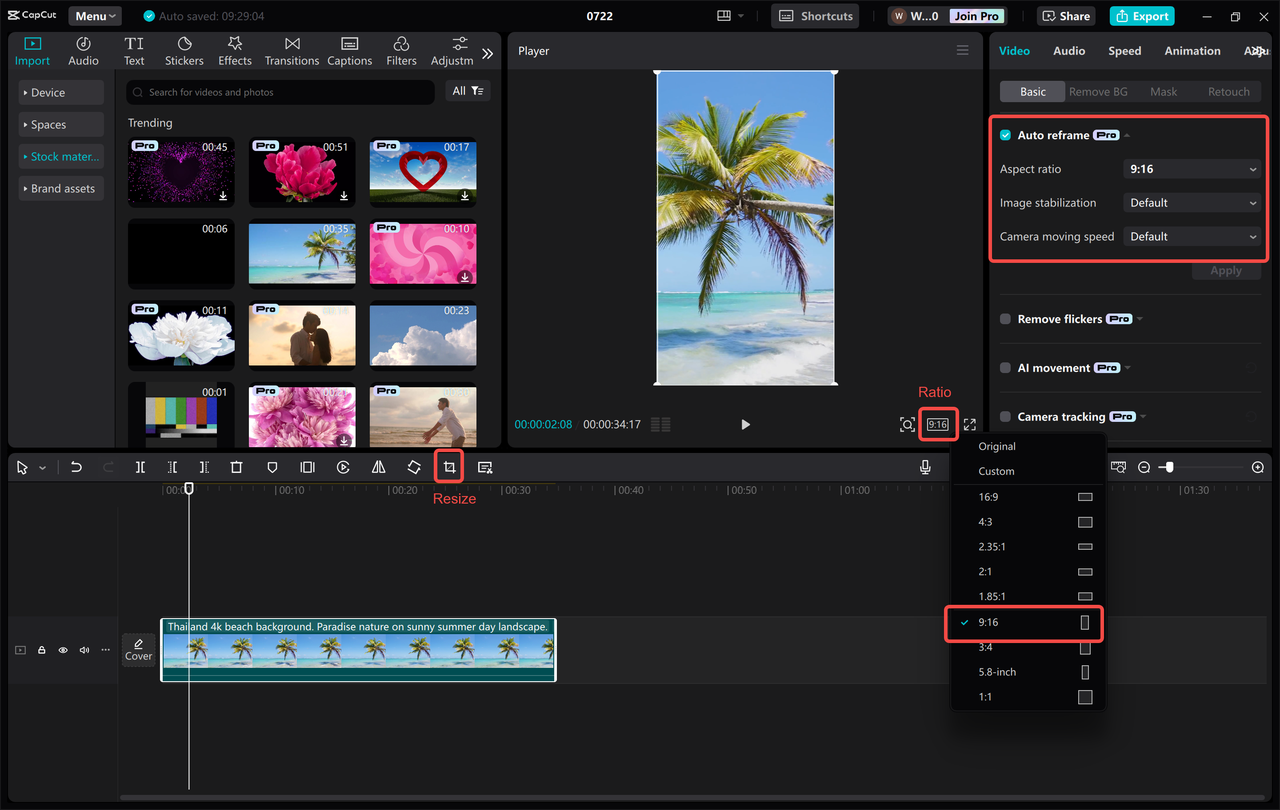The image size is (1280, 810).
Task: Select the Resize (crop) tool icon
Action: (x=449, y=466)
